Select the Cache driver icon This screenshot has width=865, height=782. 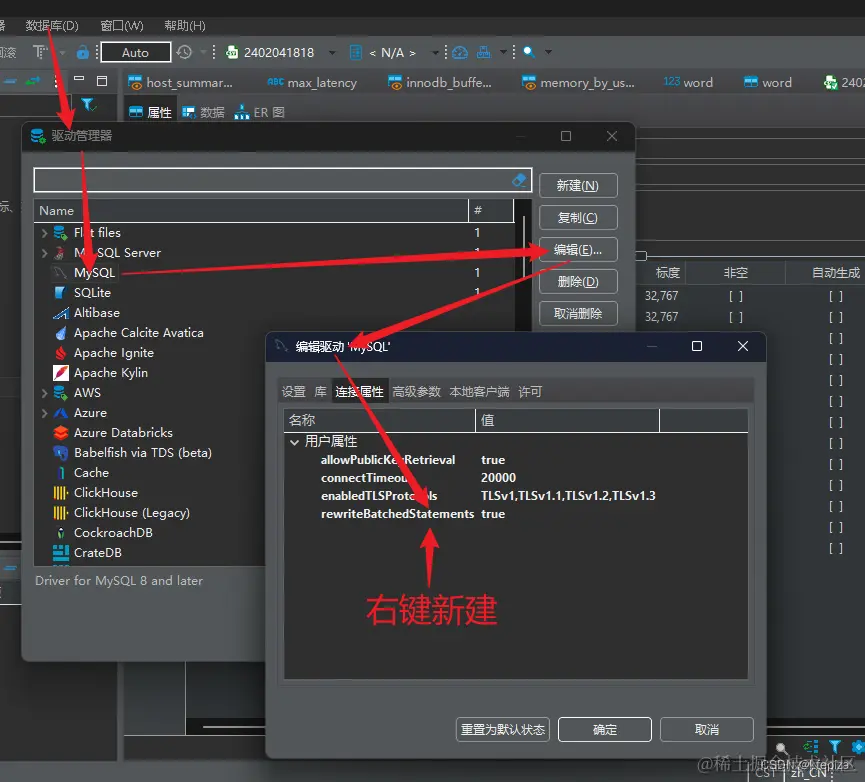[61, 473]
